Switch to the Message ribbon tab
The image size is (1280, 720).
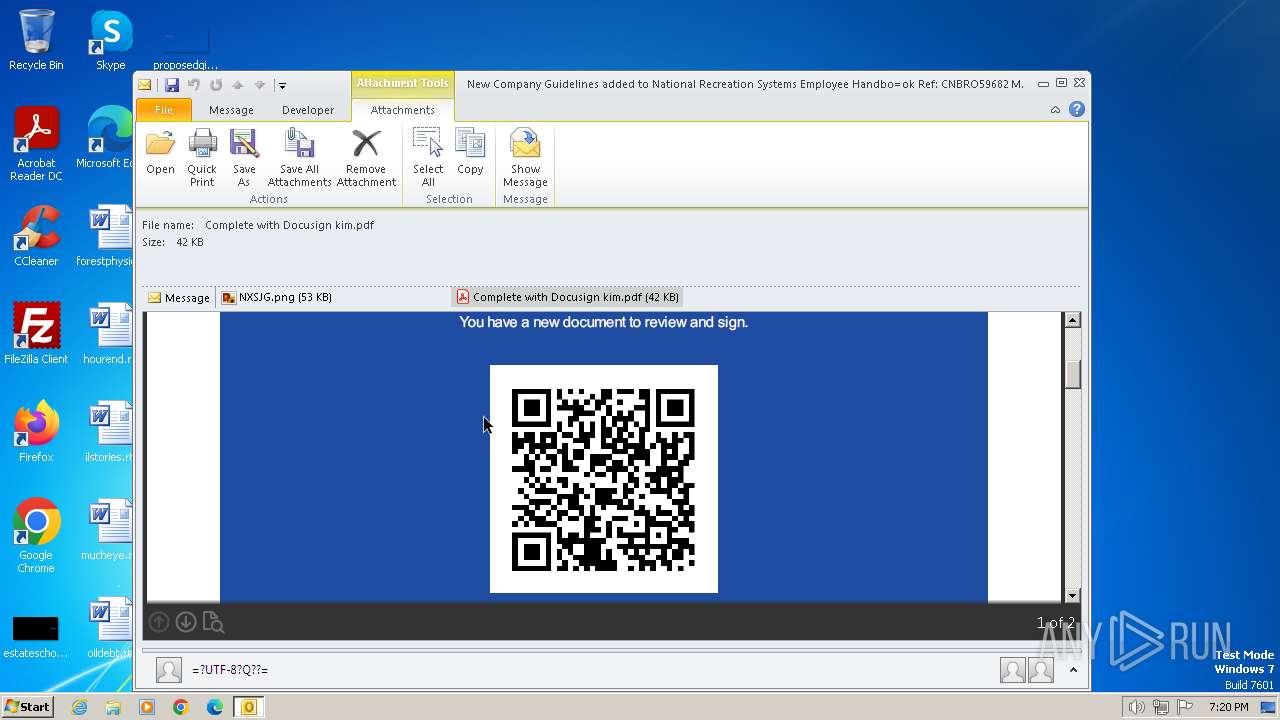[231, 110]
